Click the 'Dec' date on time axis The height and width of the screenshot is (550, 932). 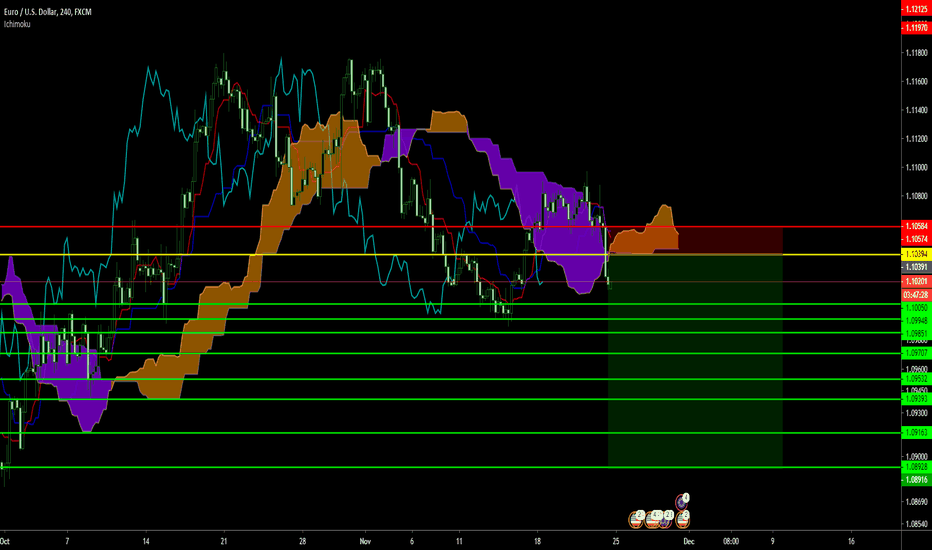pos(688,541)
